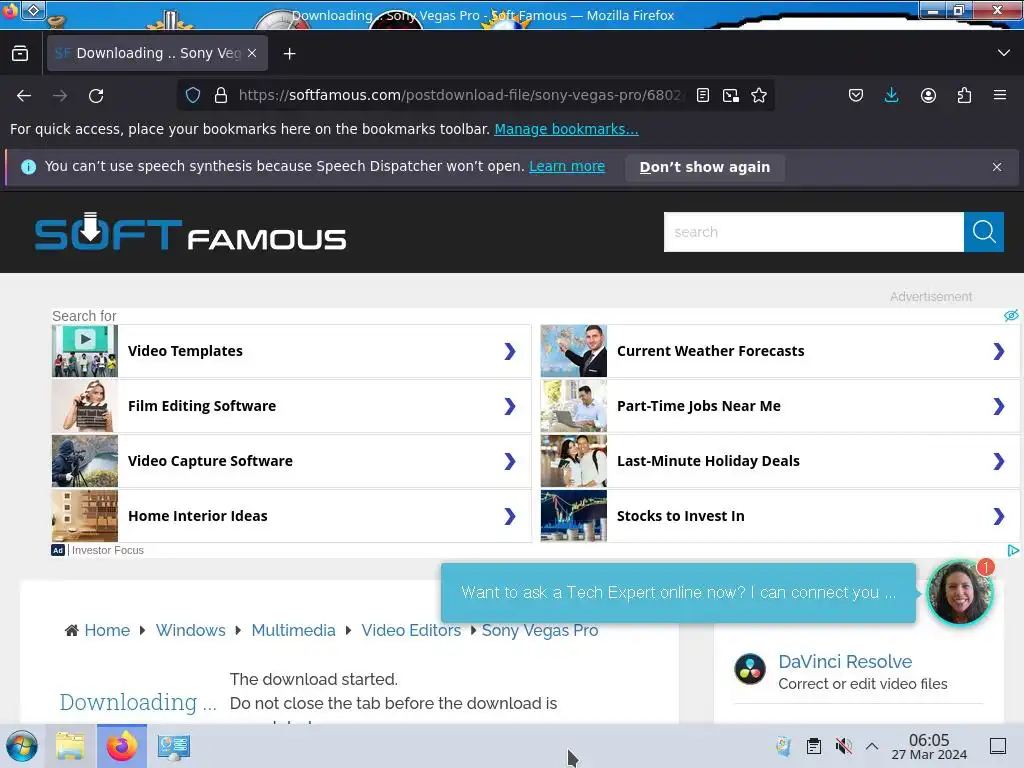Reload the current page
Viewport: 1024px width, 768px height.
(96, 96)
